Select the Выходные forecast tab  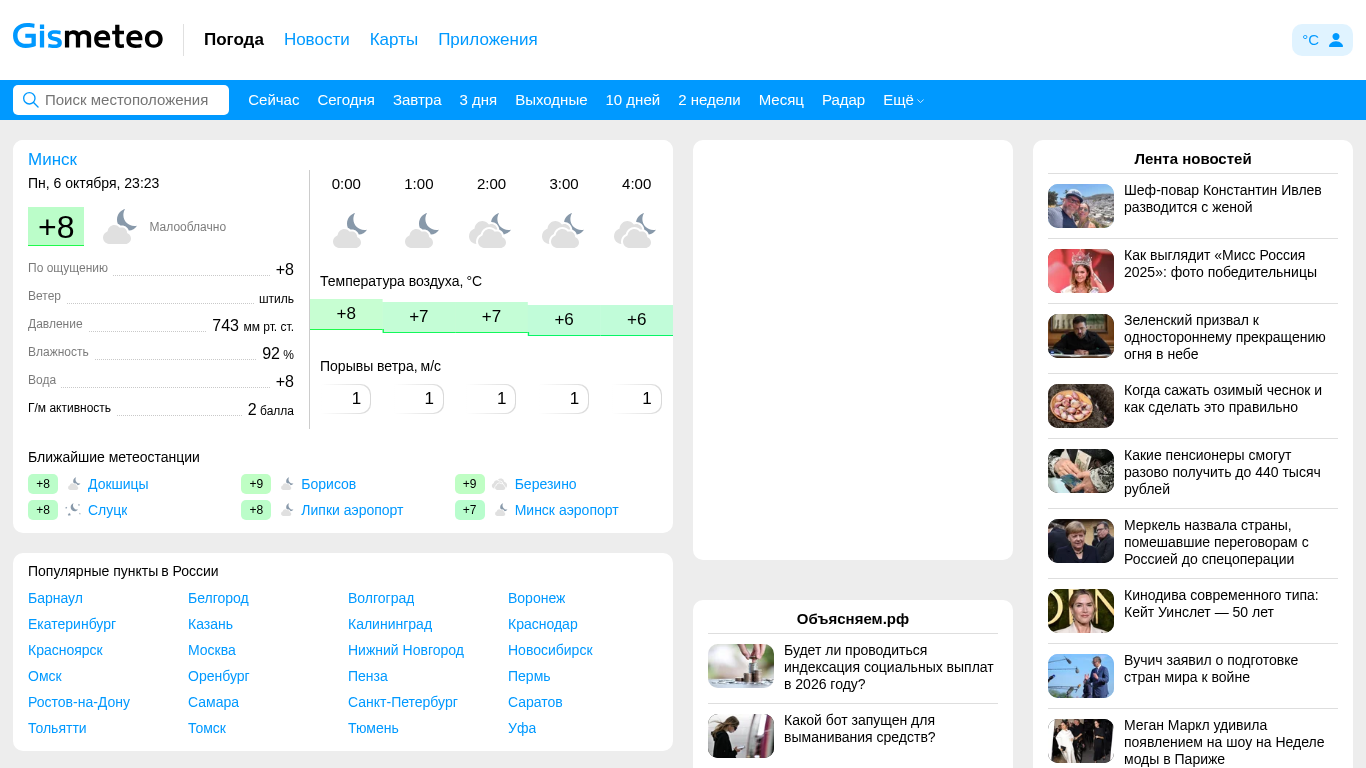[551, 100]
